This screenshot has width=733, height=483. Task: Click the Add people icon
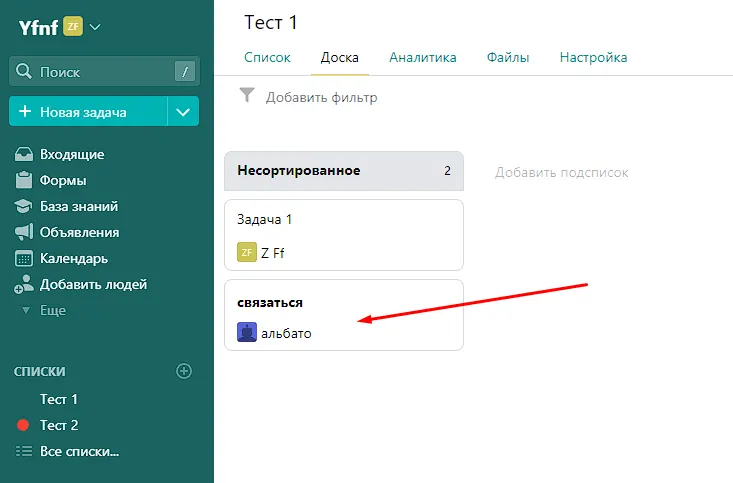click(24, 285)
